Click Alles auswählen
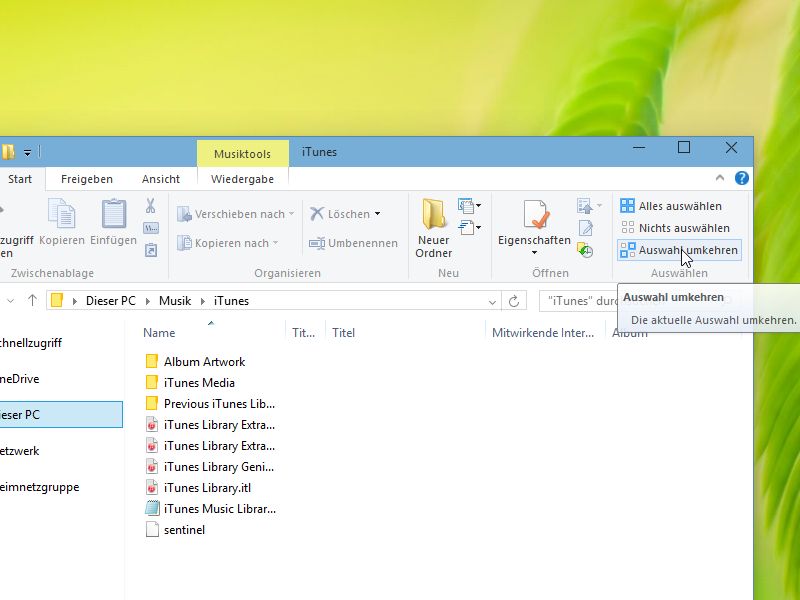This screenshot has width=800, height=600. [671, 206]
